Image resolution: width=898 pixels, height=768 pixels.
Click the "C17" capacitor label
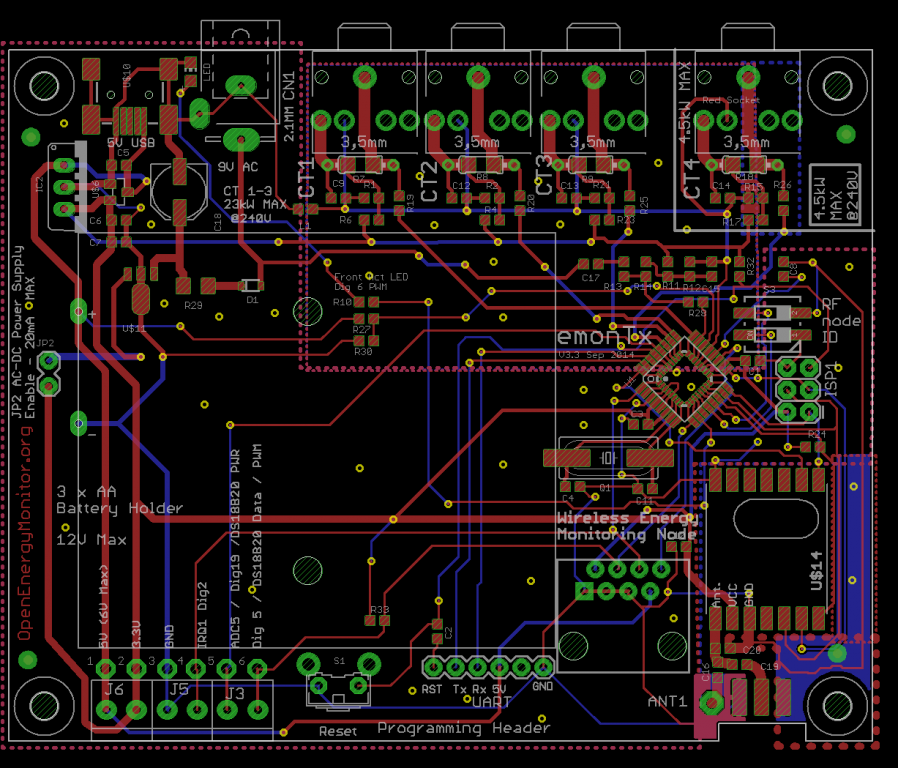pyautogui.click(x=590, y=278)
